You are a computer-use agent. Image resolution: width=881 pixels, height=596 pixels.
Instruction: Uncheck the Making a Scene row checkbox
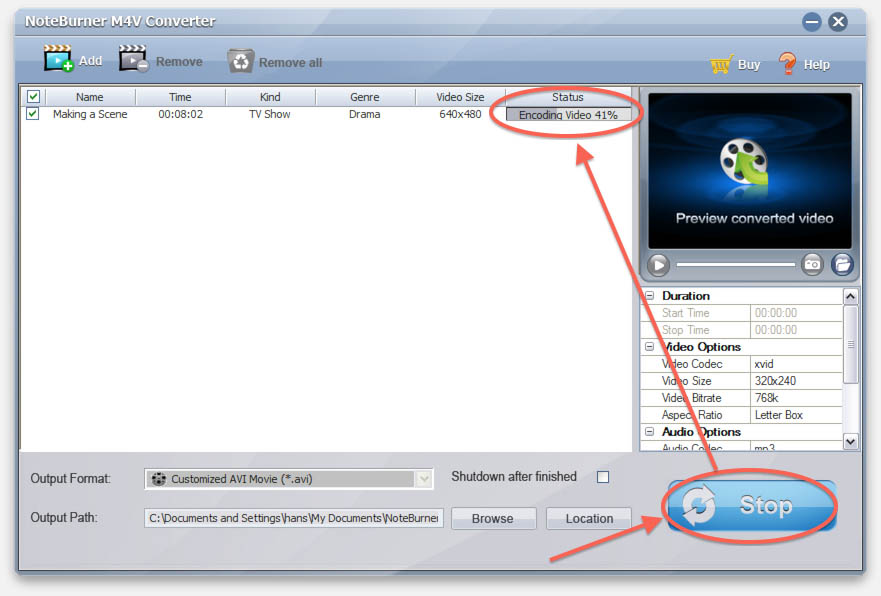coord(33,114)
